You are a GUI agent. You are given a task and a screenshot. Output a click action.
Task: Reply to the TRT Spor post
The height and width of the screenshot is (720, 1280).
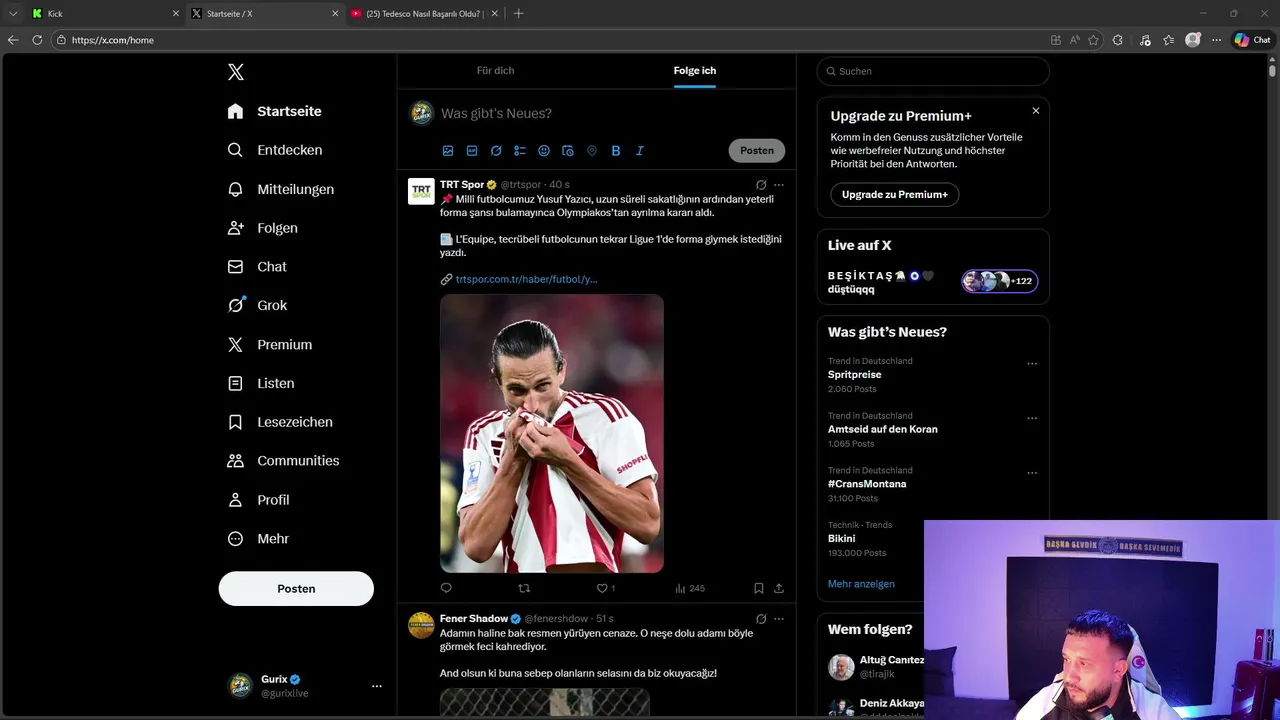[x=446, y=588]
